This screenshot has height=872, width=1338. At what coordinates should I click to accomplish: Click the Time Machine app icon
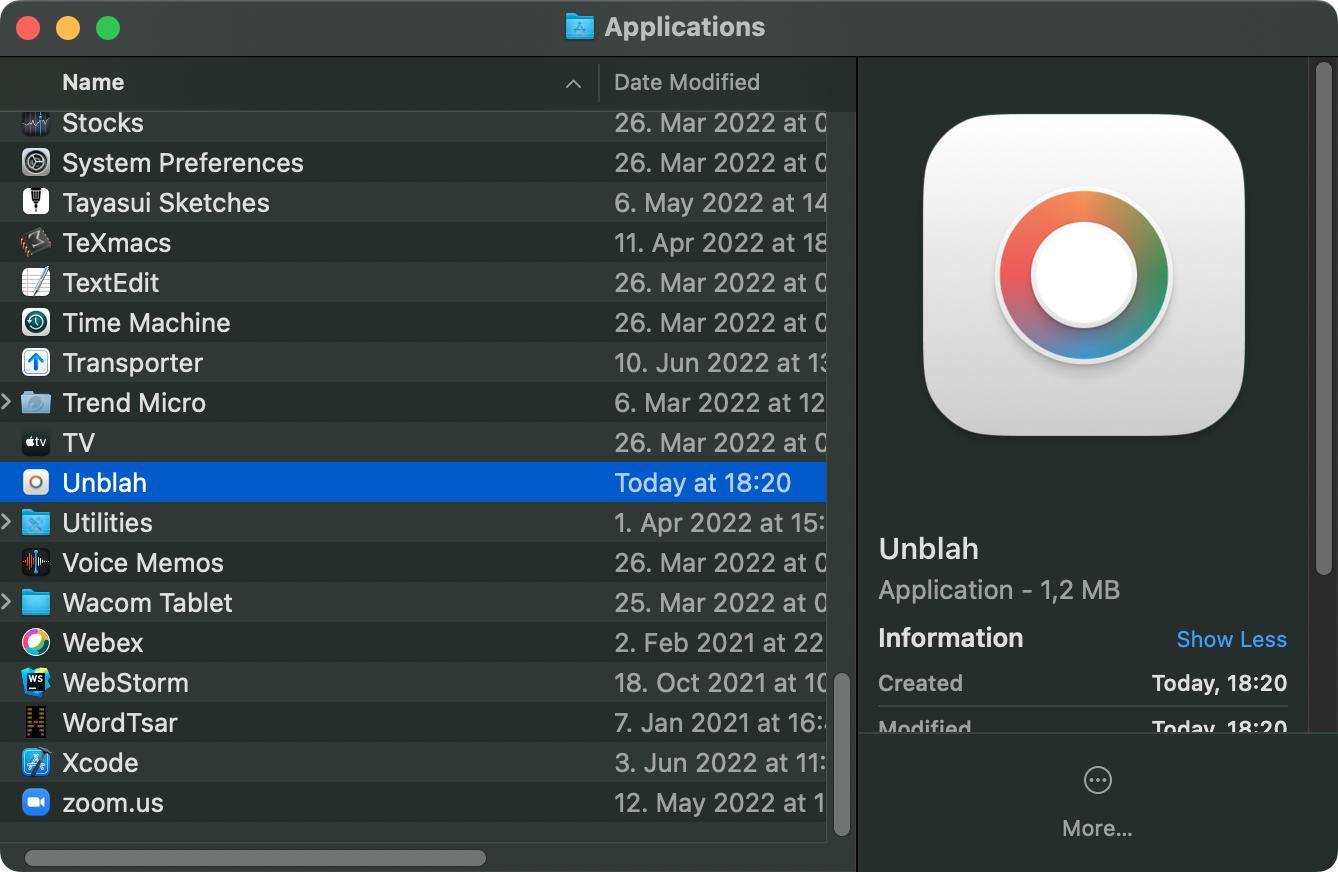coord(36,323)
